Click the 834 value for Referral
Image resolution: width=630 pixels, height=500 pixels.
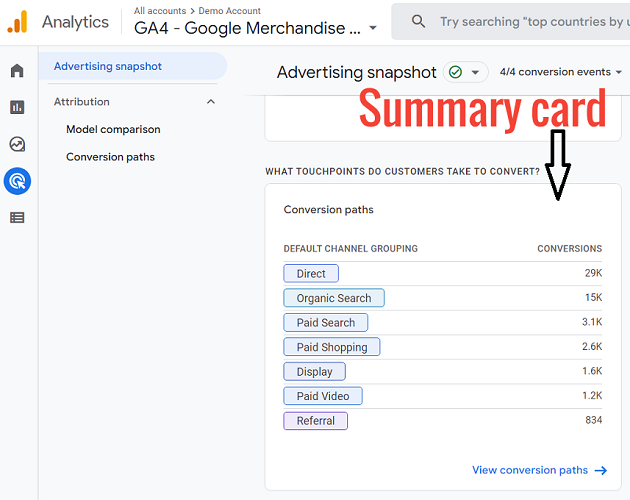pyautogui.click(x=594, y=420)
